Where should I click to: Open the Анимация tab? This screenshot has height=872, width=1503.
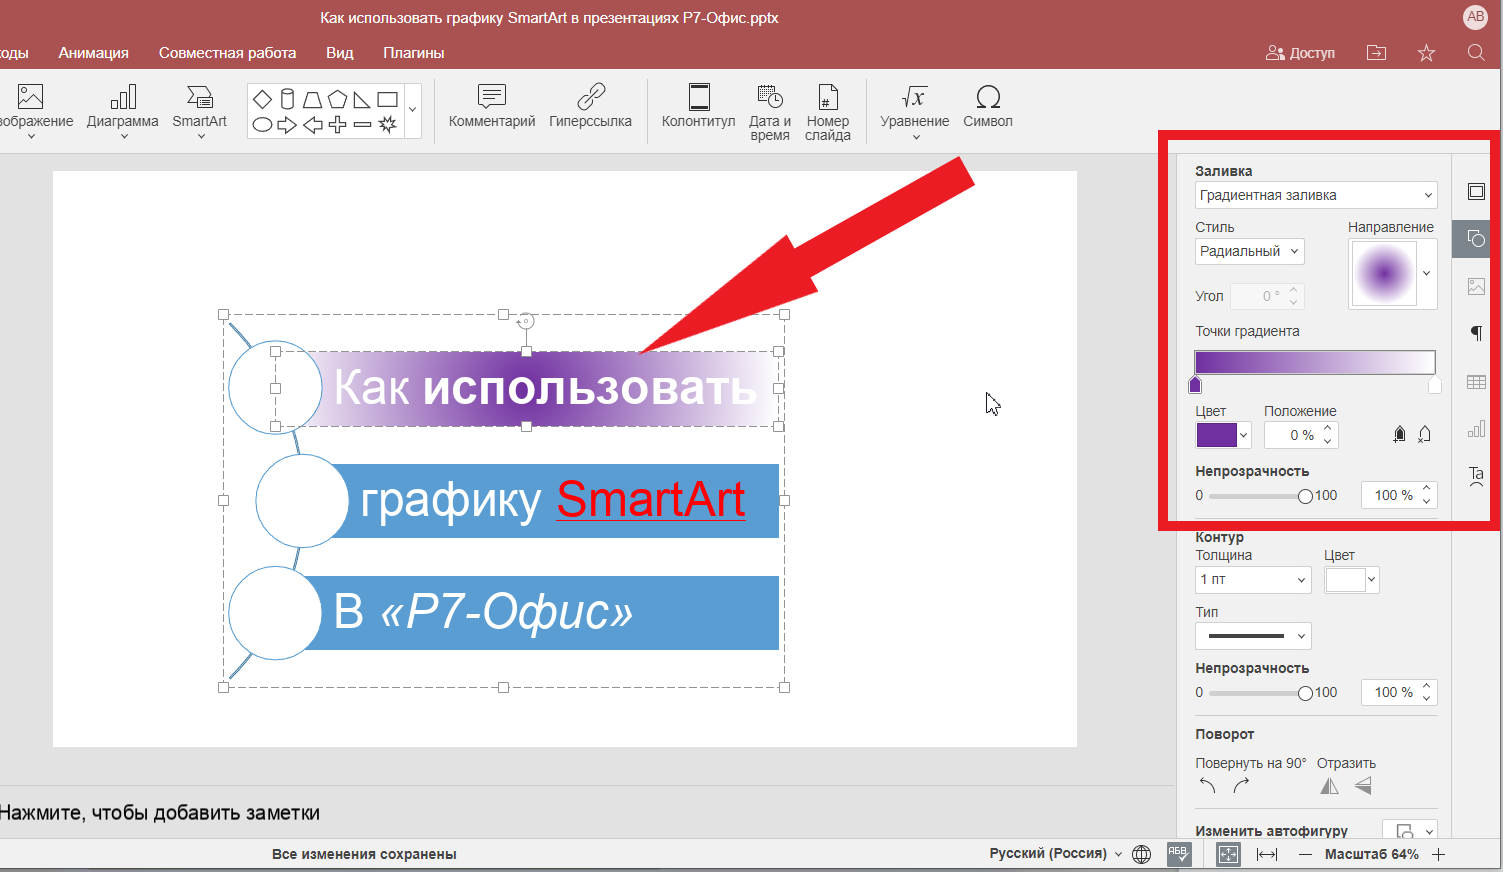93,53
